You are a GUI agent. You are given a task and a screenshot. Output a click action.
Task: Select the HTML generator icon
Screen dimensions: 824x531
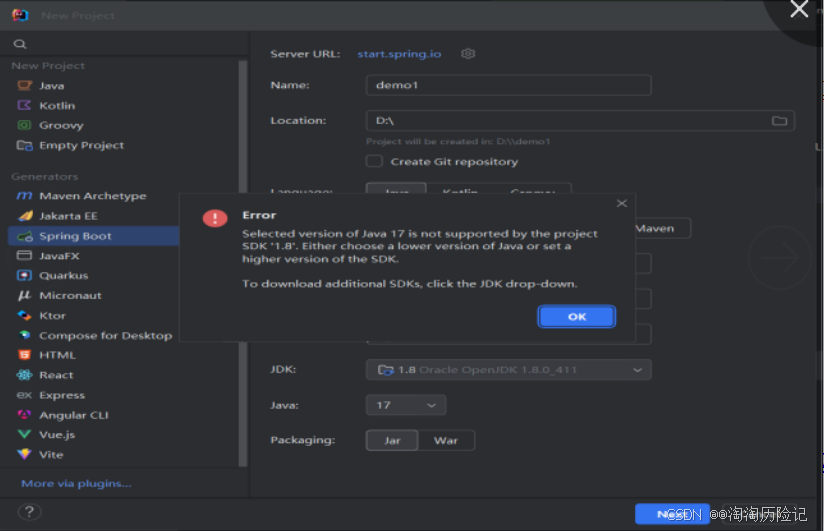(24, 355)
